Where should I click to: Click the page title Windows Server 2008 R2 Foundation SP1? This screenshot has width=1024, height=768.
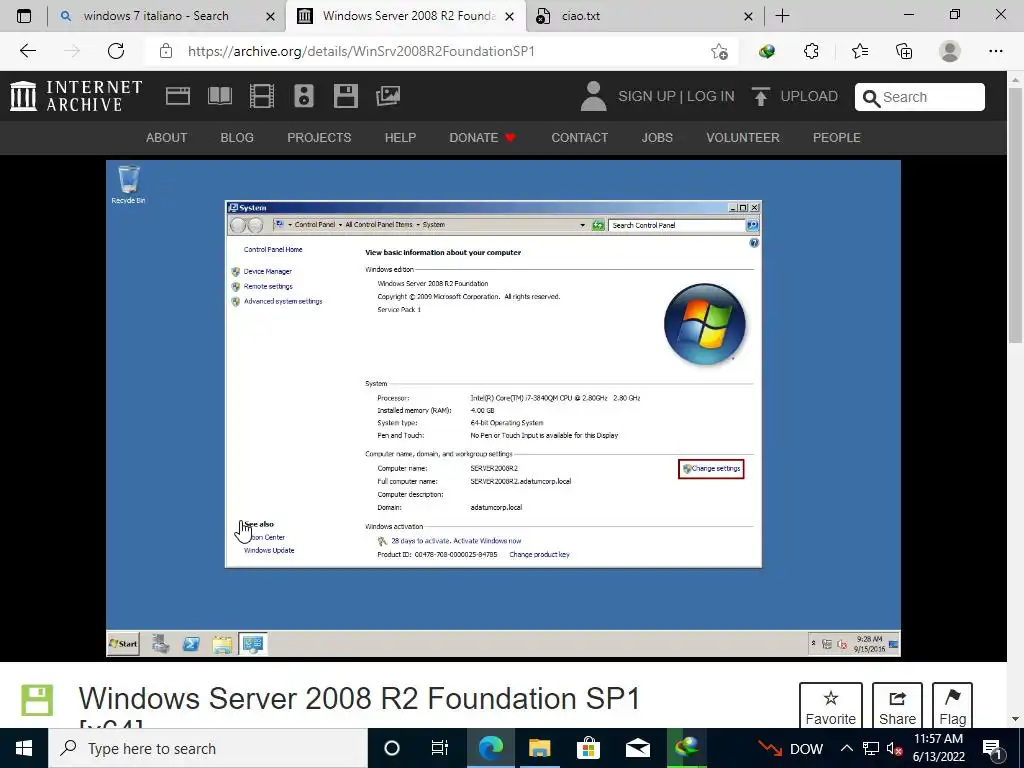click(359, 698)
